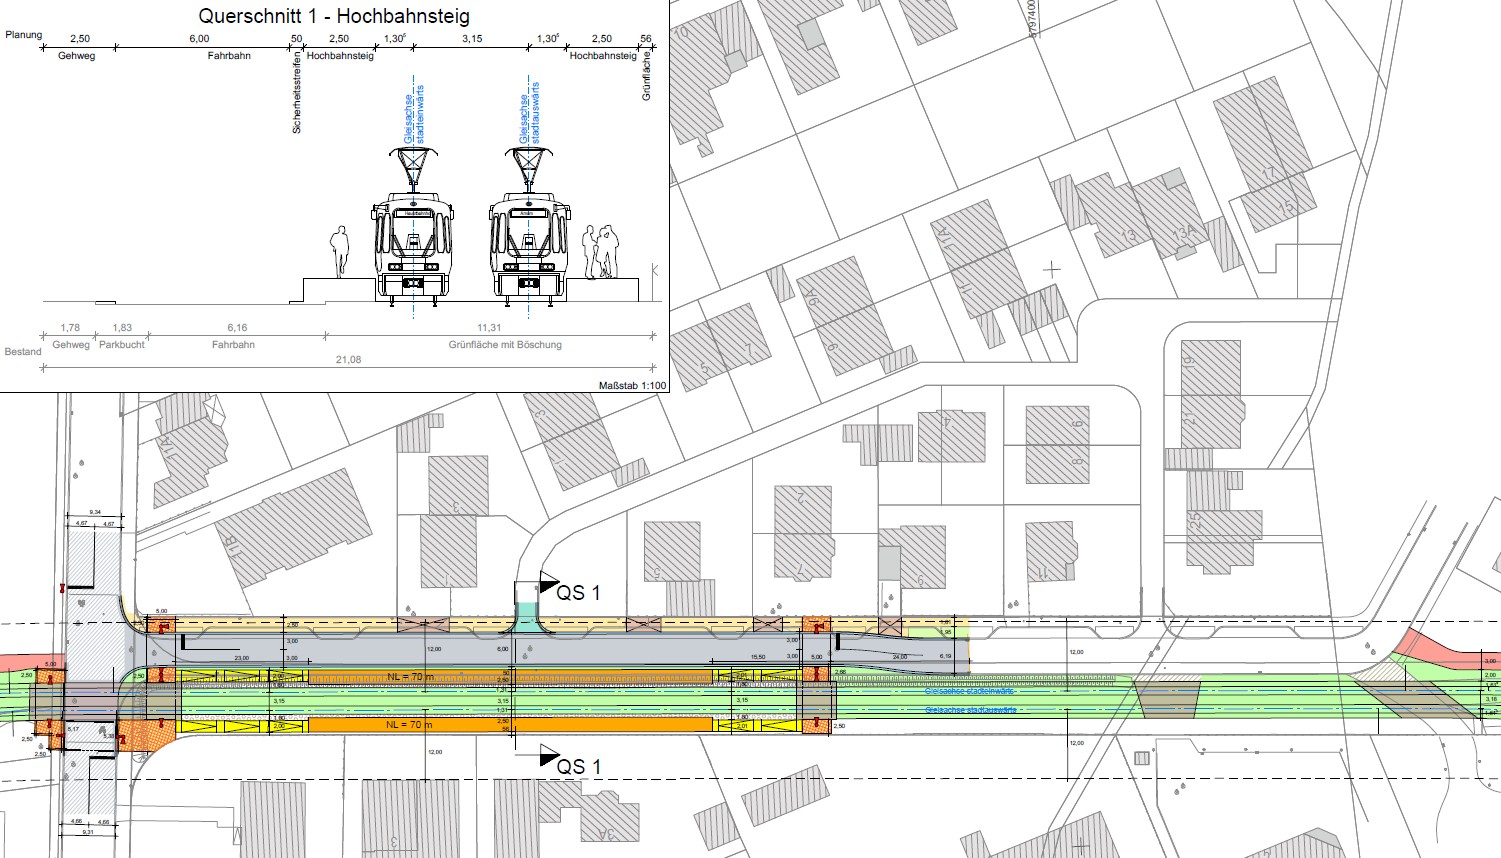Click the 21,08 total width dimension

pyautogui.click(x=348, y=360)
